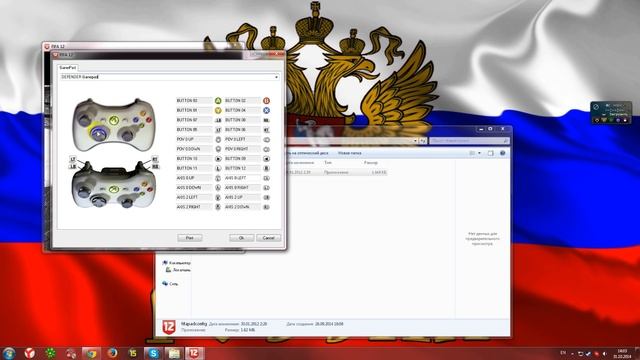640x360 pixels.
Task: Select the AXIS 0 UP mapping field
Action: tap(194, 178)
